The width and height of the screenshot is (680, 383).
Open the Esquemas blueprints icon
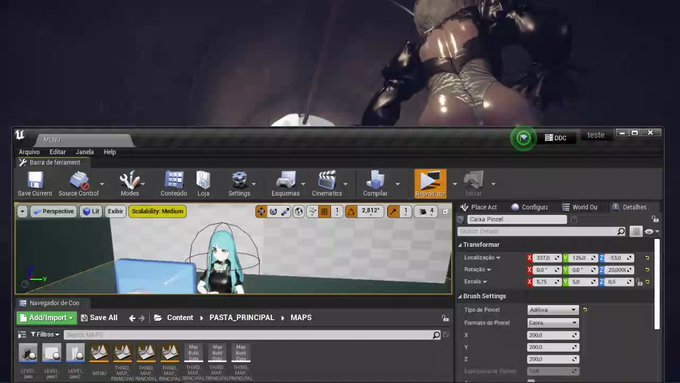point(285,184)
